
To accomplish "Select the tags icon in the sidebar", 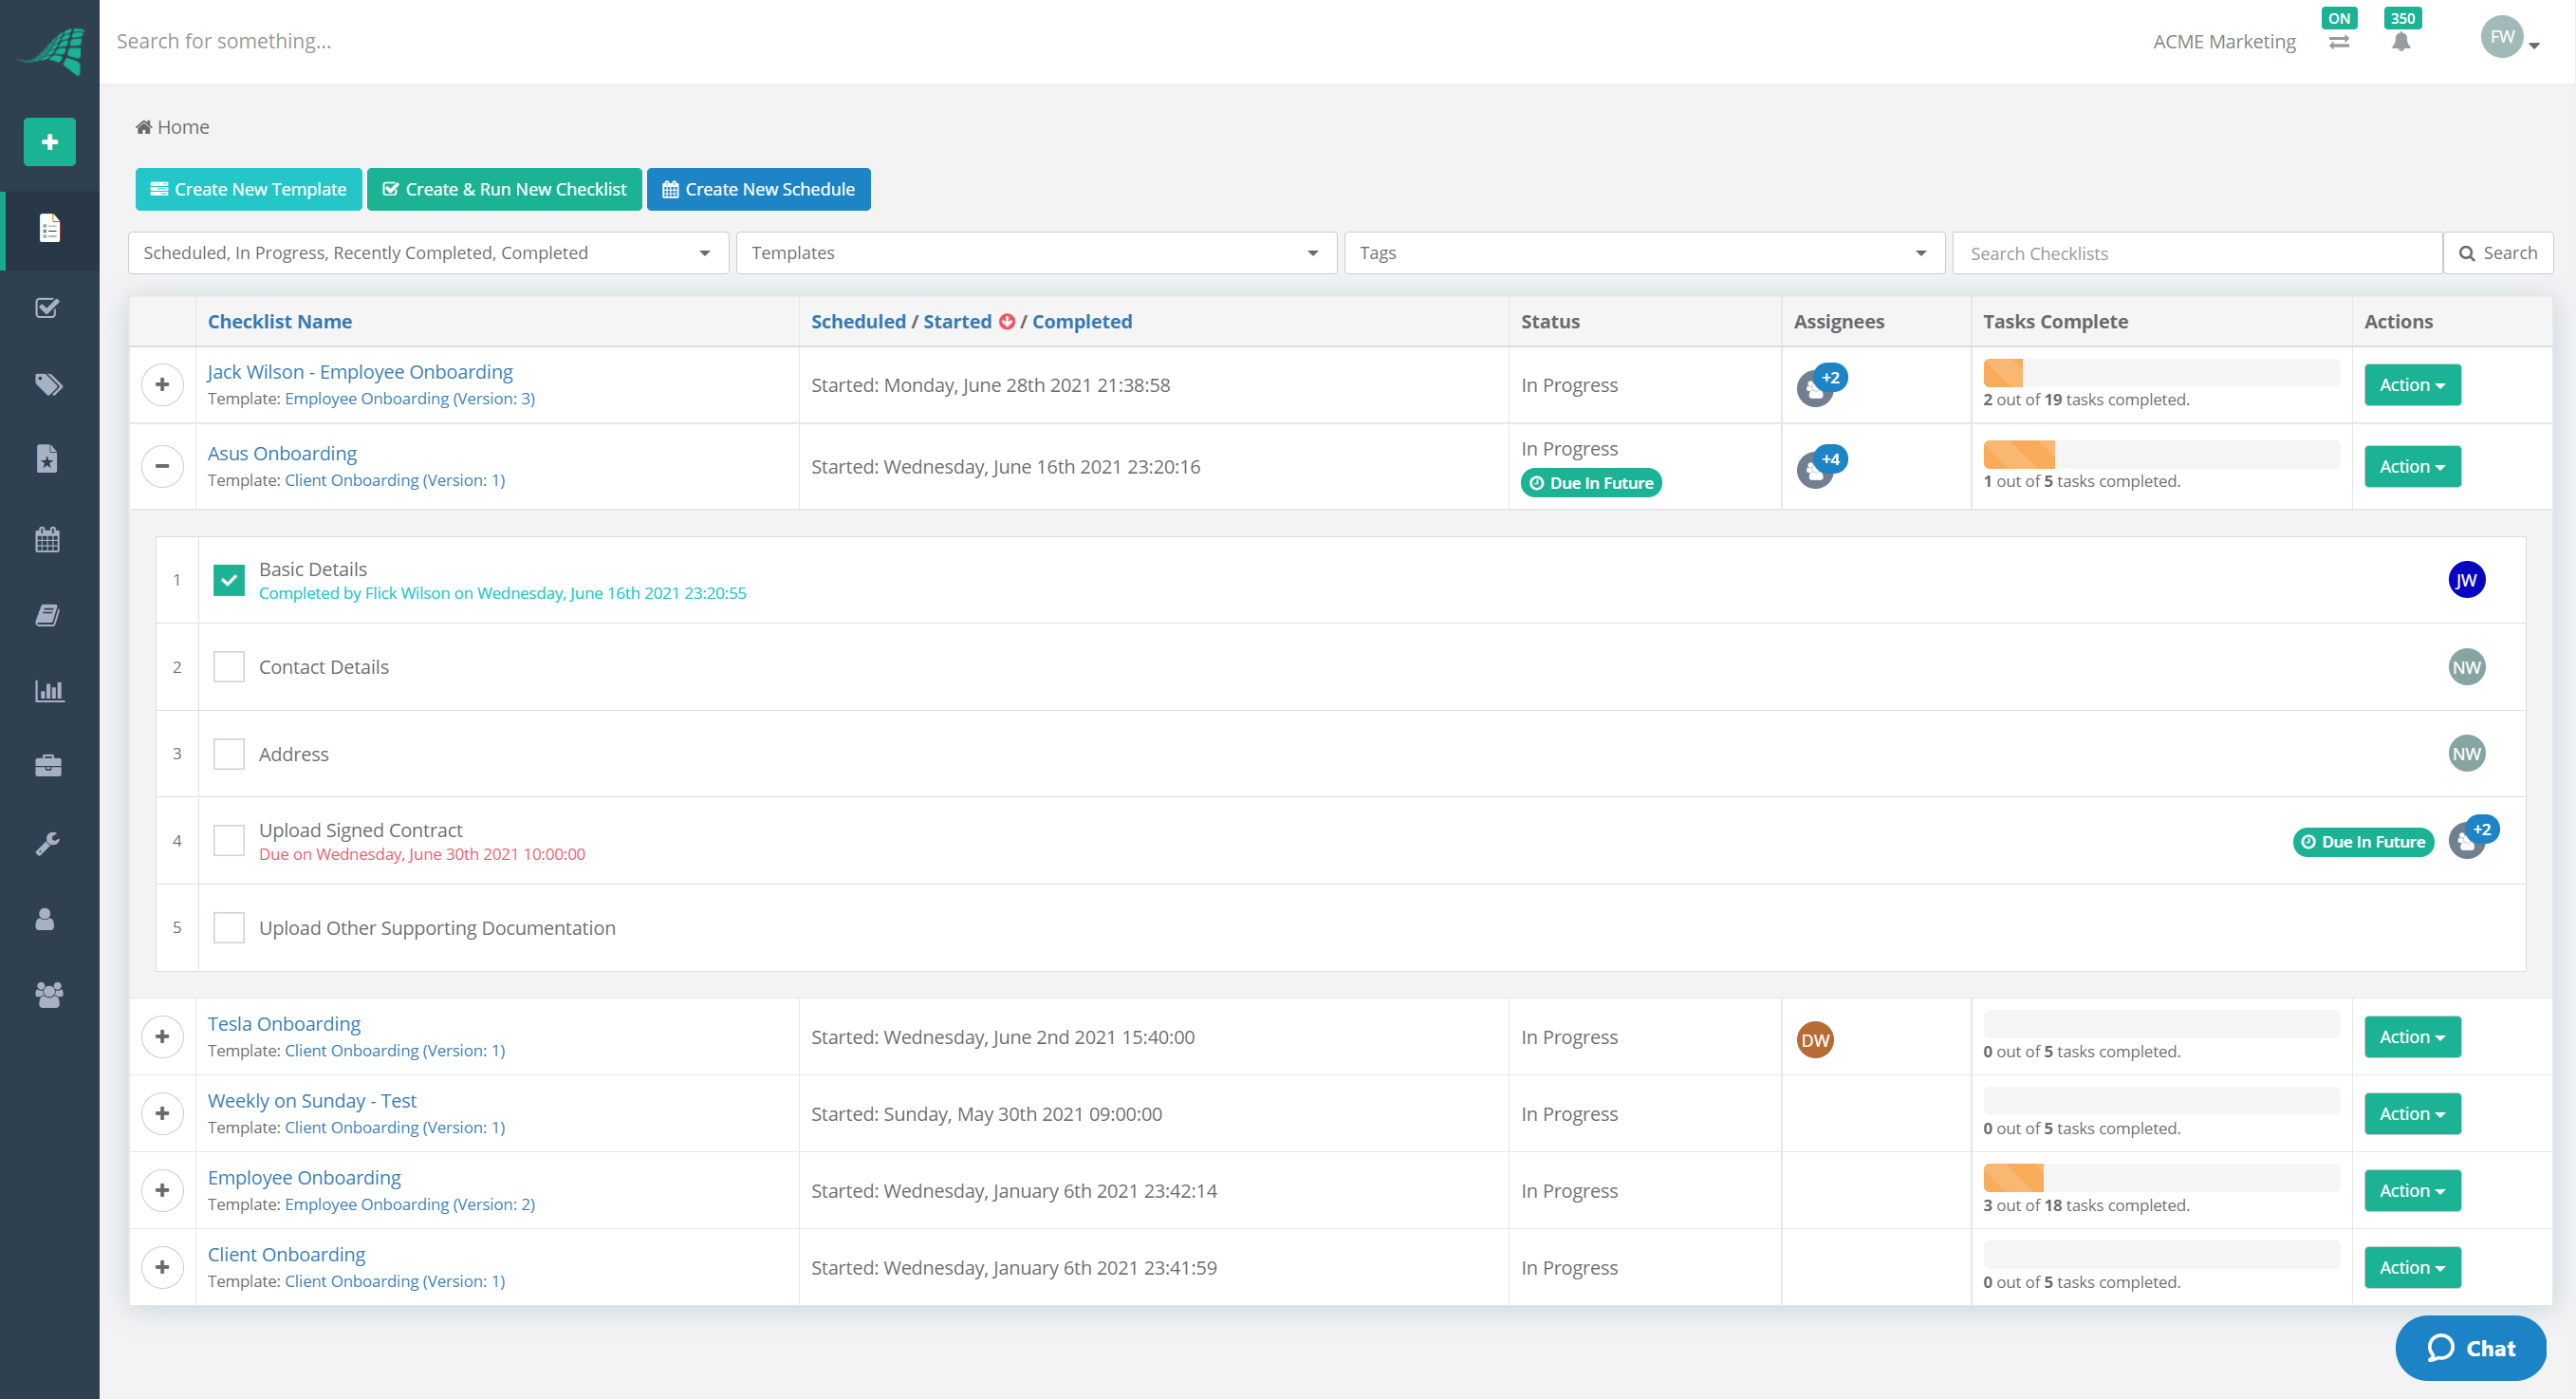I will pos(49,384).
